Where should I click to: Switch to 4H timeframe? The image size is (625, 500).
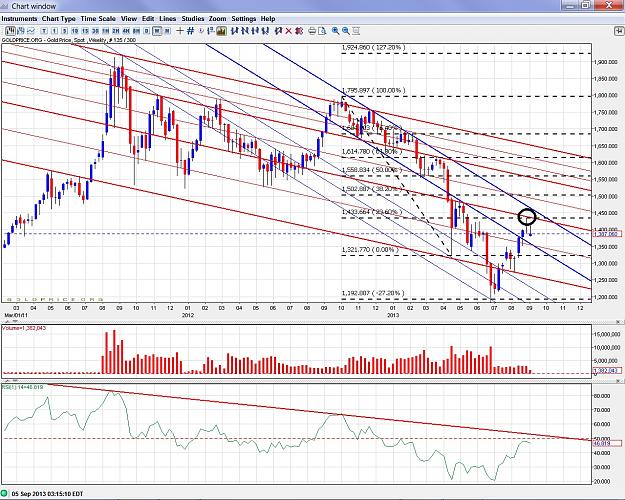(126, 31)
